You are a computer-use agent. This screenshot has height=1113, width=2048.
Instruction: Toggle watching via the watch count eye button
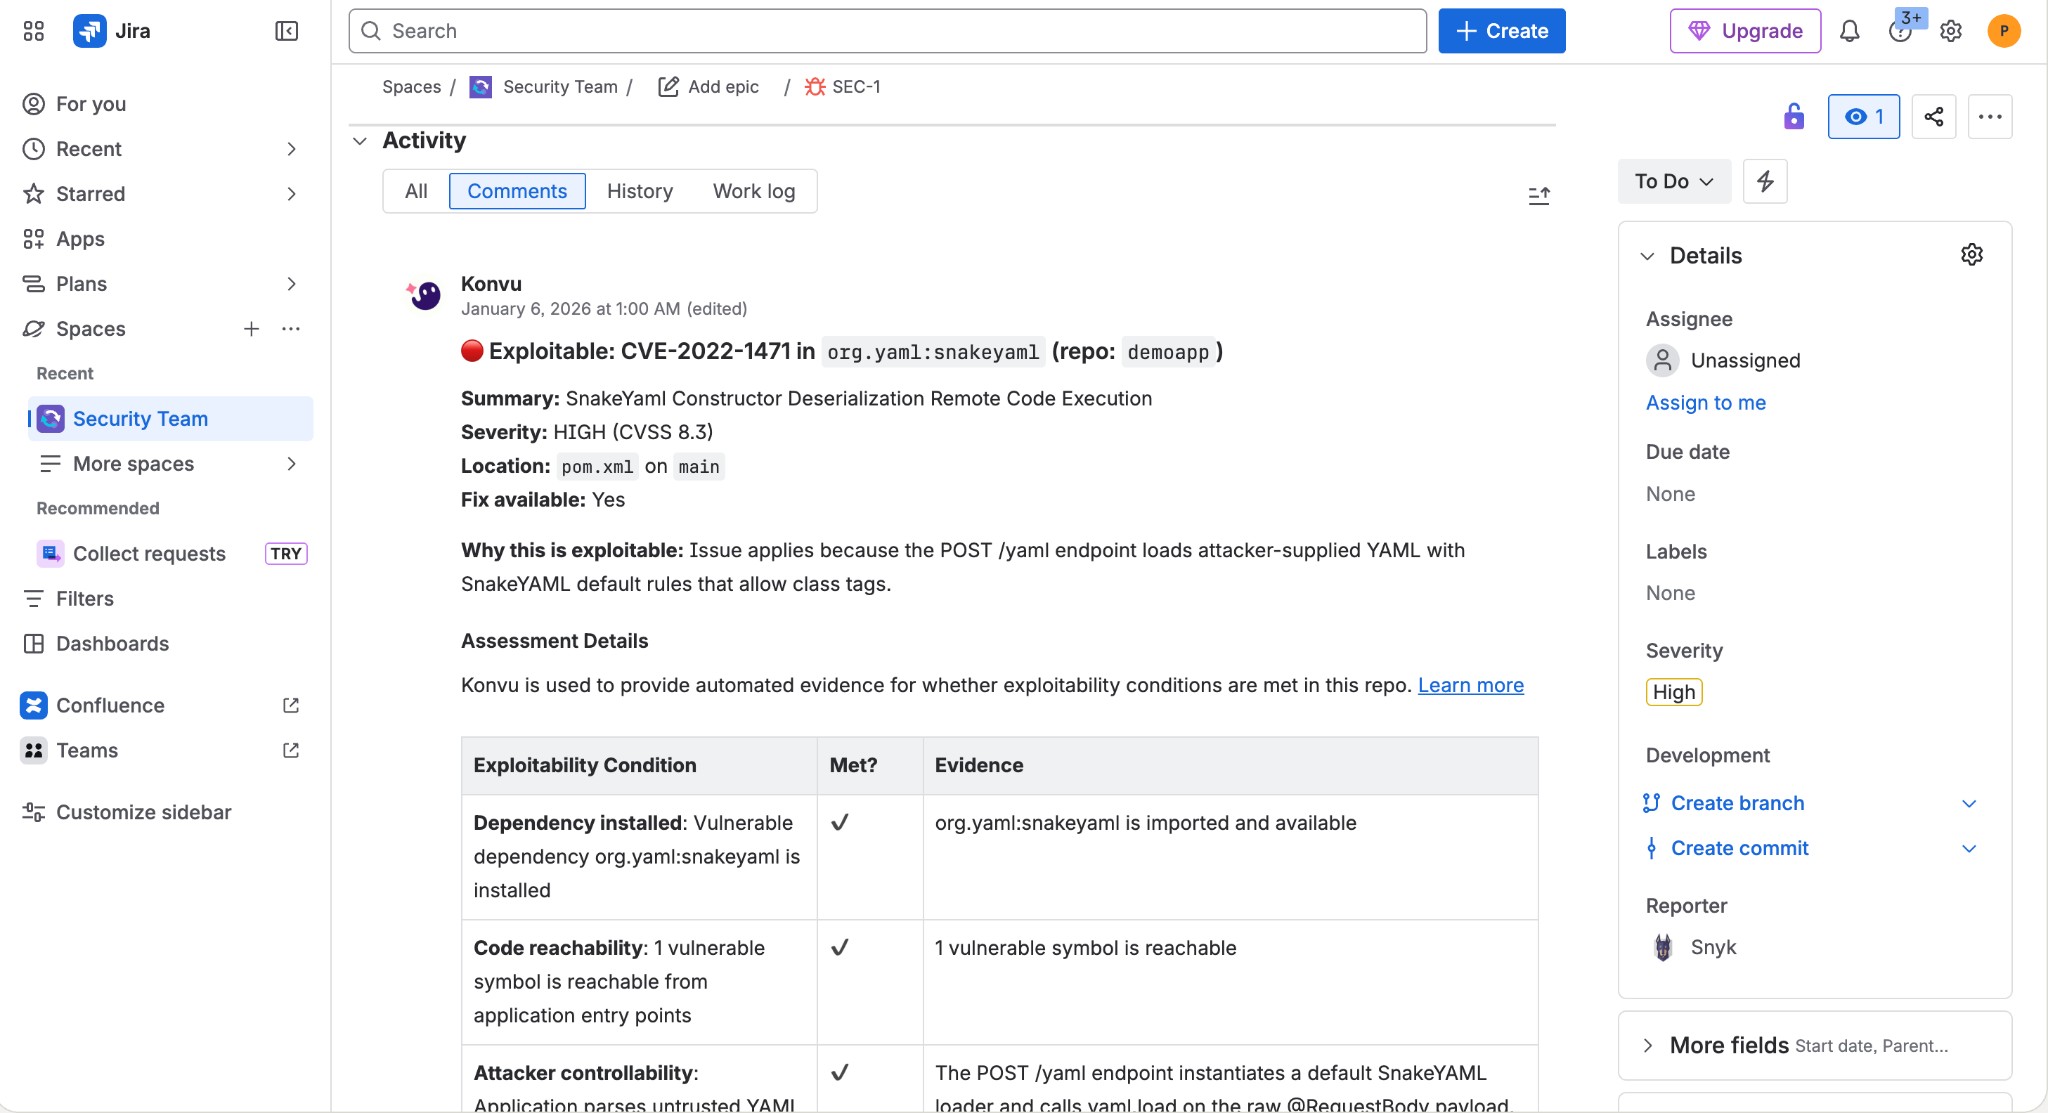1863,117
